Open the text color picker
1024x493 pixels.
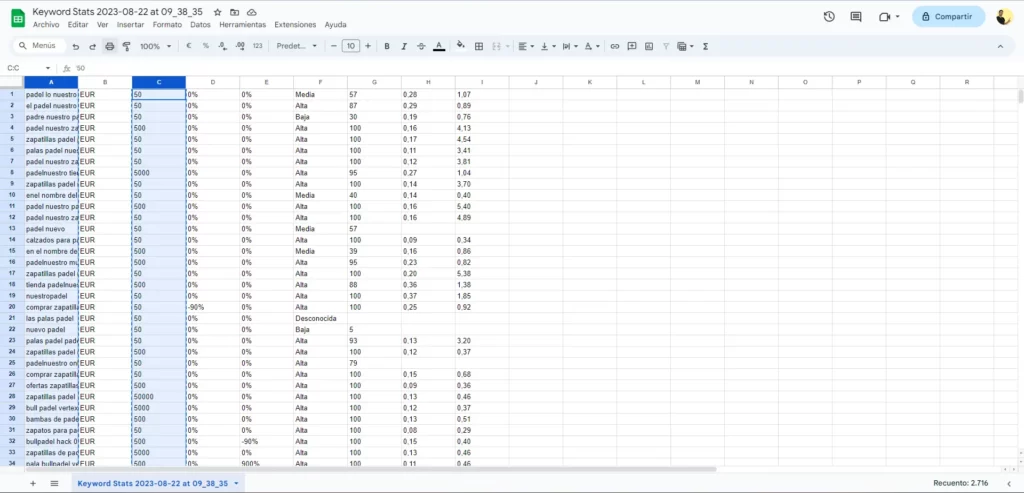click(x=439, y=46)
